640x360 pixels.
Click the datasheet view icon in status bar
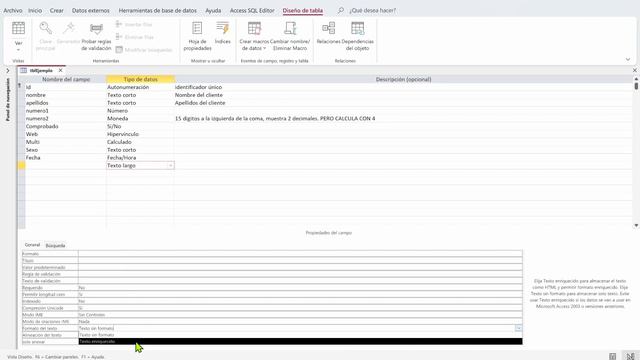point(612,356)
